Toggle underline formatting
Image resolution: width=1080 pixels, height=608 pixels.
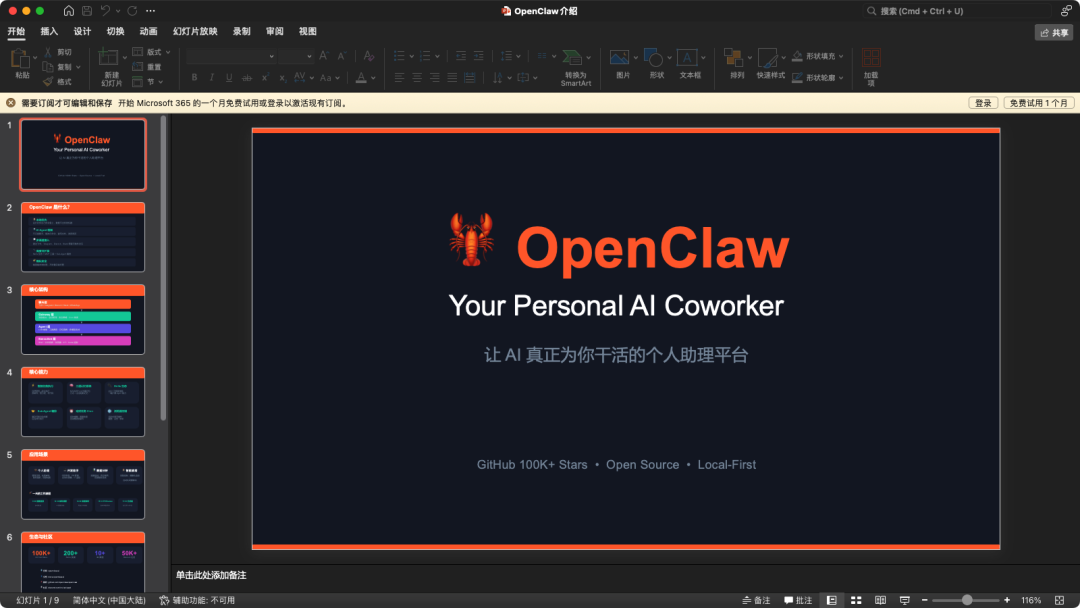229,78
